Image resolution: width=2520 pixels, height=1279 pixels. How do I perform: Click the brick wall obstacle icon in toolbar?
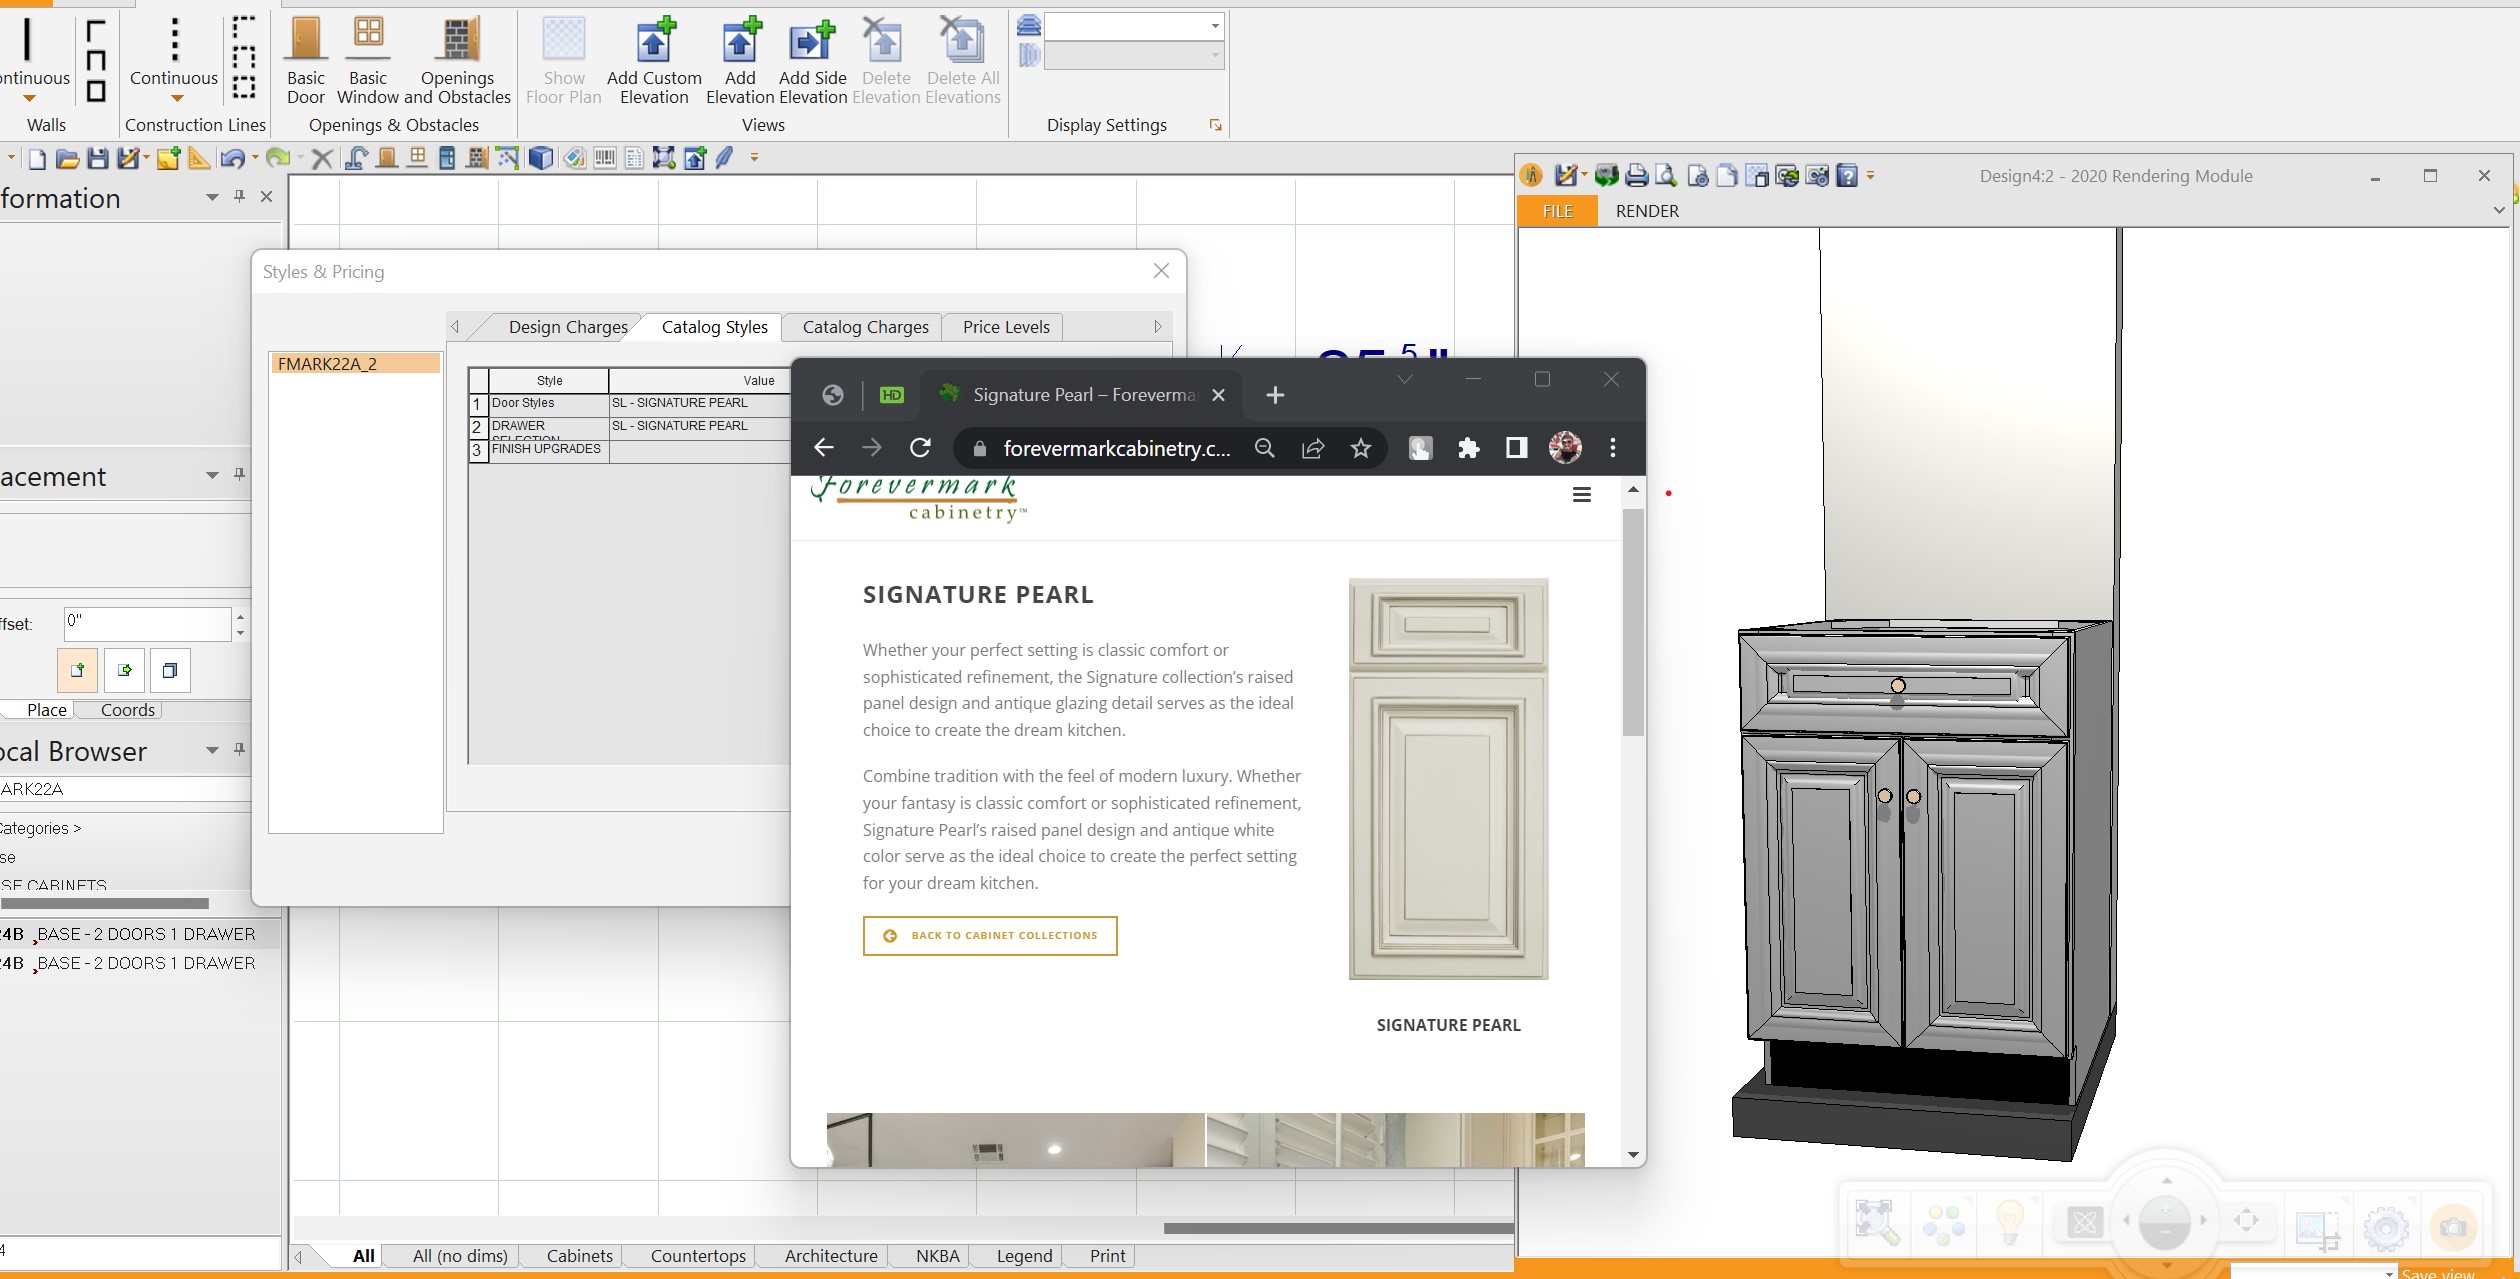(x=477, y=158)
